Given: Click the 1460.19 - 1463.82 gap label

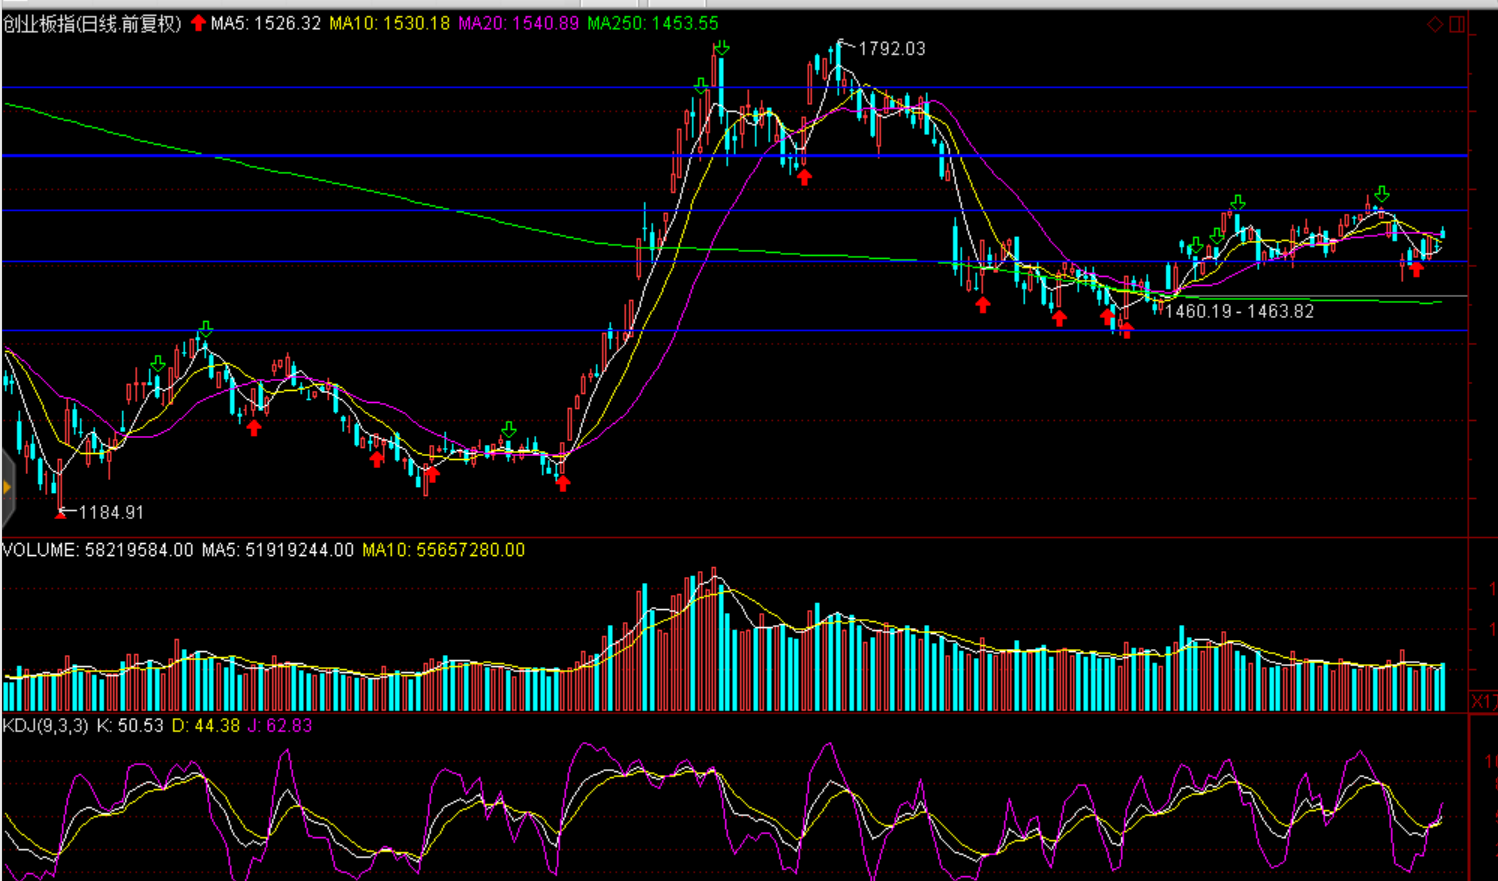Looking at the screenshot, I should [1239, 311].
